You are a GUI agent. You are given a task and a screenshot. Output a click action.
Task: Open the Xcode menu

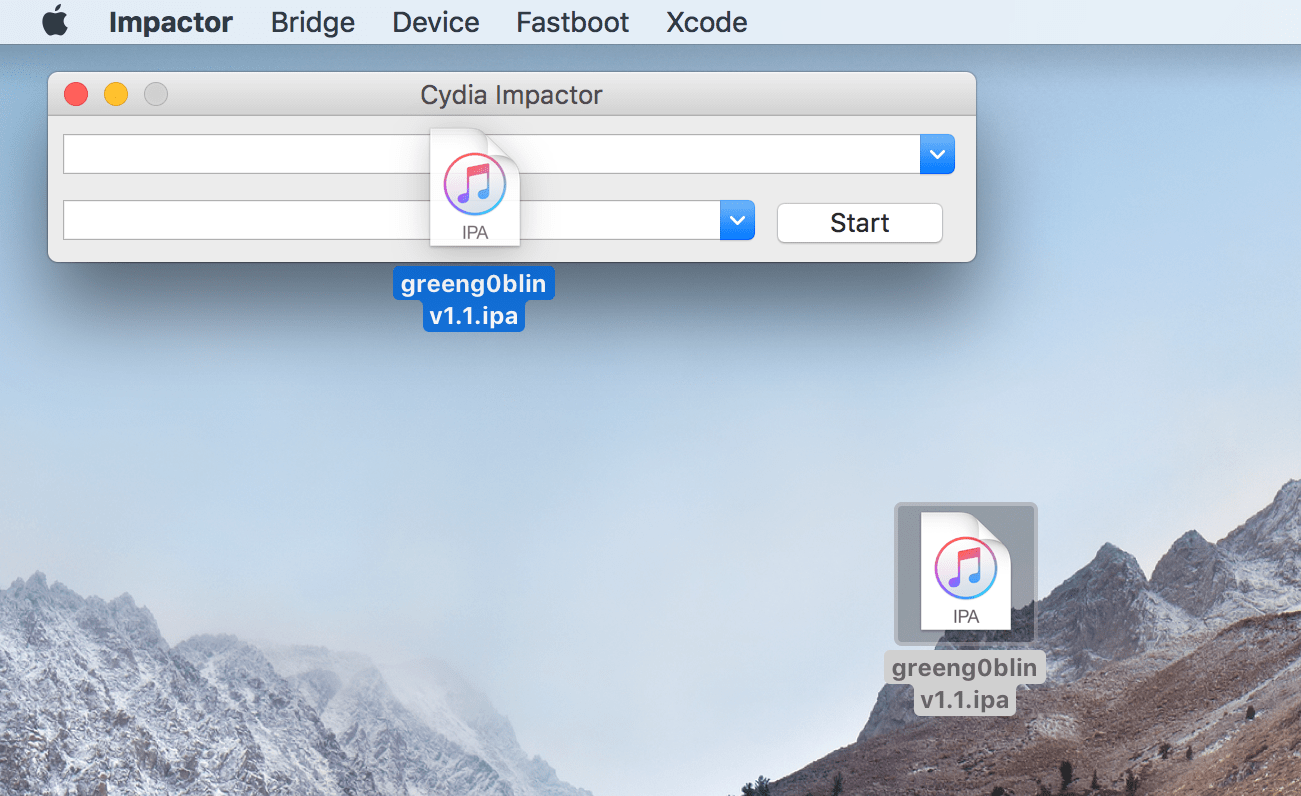click(x=707, y=22)
